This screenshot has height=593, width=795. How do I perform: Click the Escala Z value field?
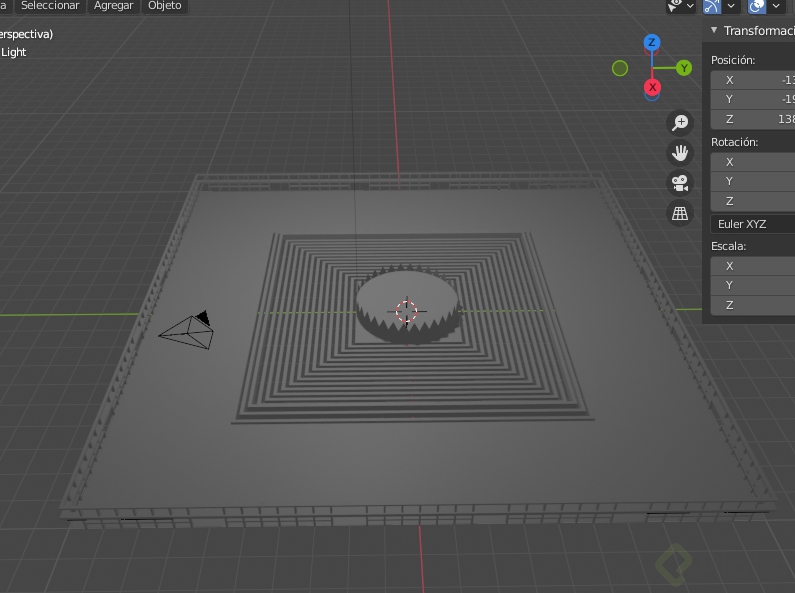coord(752,305)
